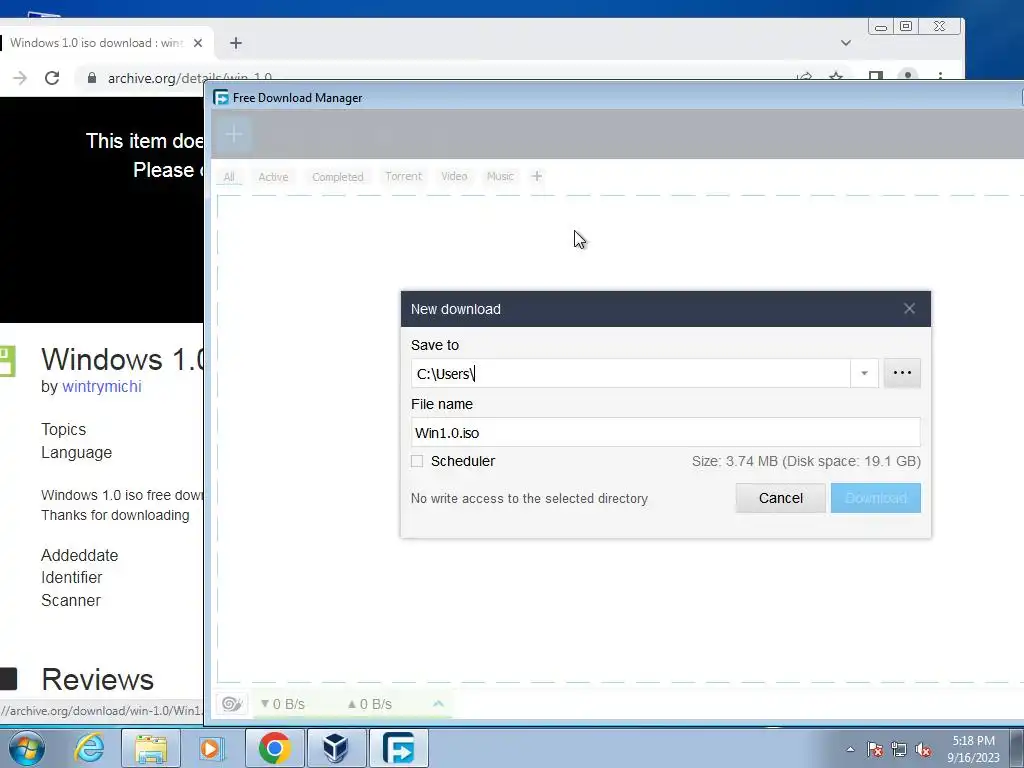This screenshot has width=1024, height=768.
Task: Click the Download button
Action: (x=876, y=498)
